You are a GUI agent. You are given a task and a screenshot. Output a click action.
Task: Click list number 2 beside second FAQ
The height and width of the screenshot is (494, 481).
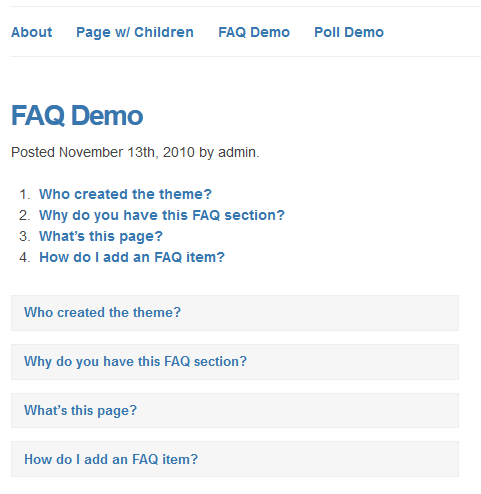pos(25,215)
